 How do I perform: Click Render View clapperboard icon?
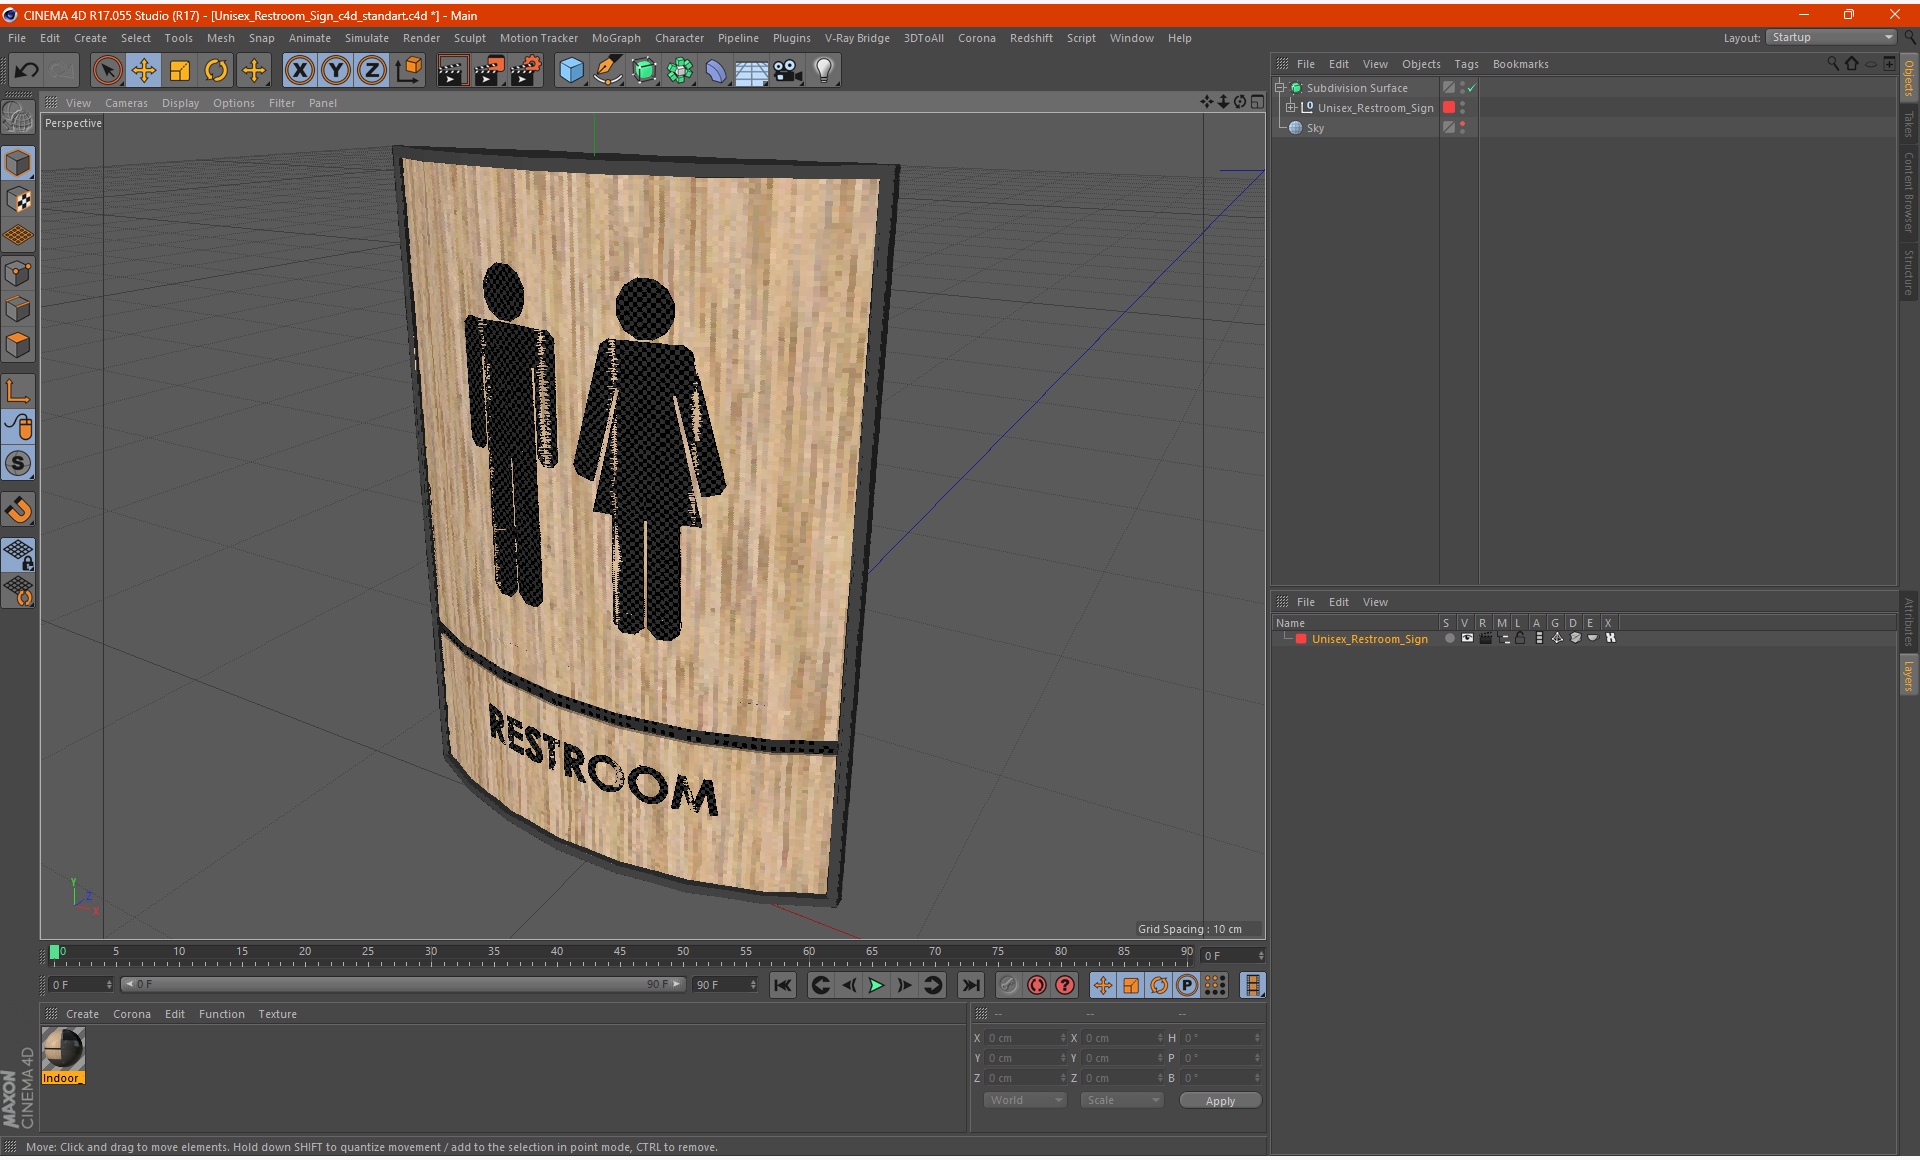(x=452, y=70)
